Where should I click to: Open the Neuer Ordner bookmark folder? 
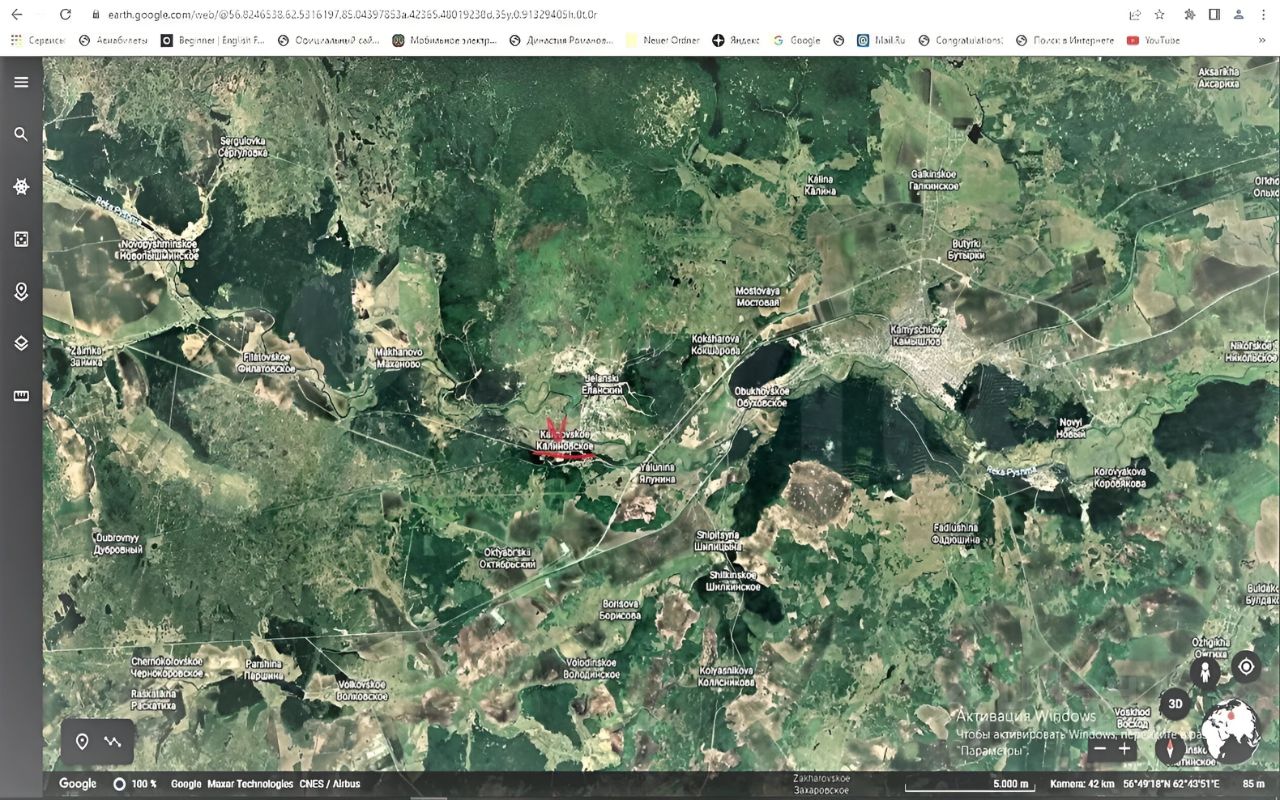[x=663, y=41]
